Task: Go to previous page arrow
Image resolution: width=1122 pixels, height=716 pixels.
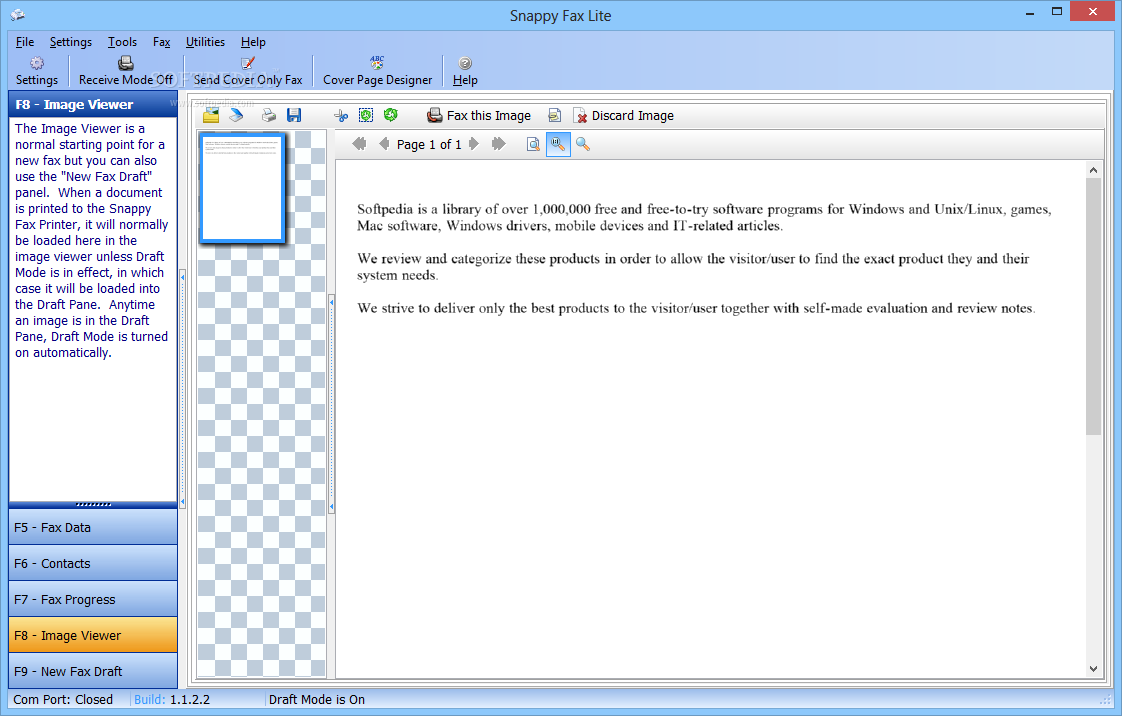Action: click(384, 144)
